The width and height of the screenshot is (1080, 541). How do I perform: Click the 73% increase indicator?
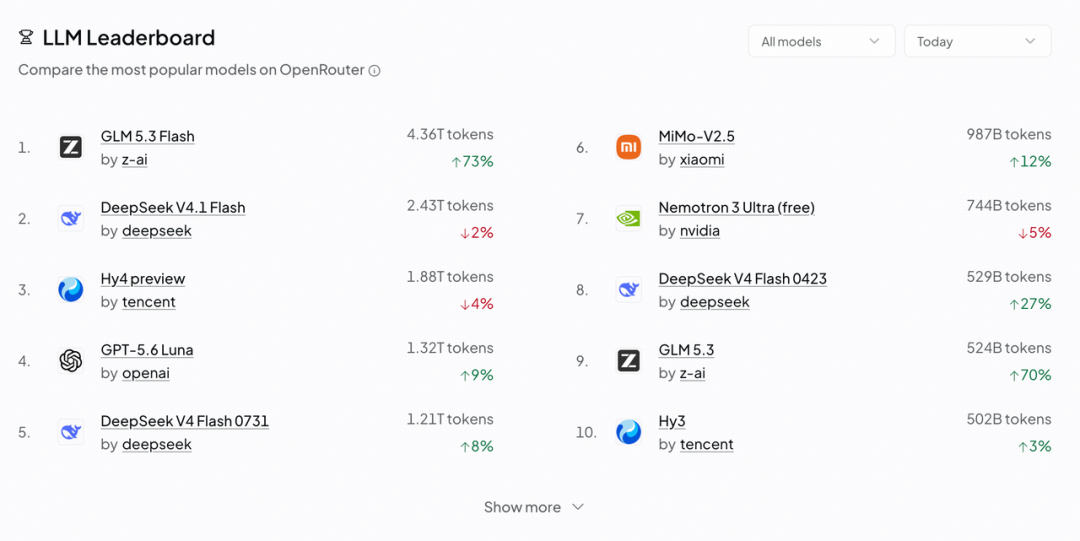[x=472, y=161]
